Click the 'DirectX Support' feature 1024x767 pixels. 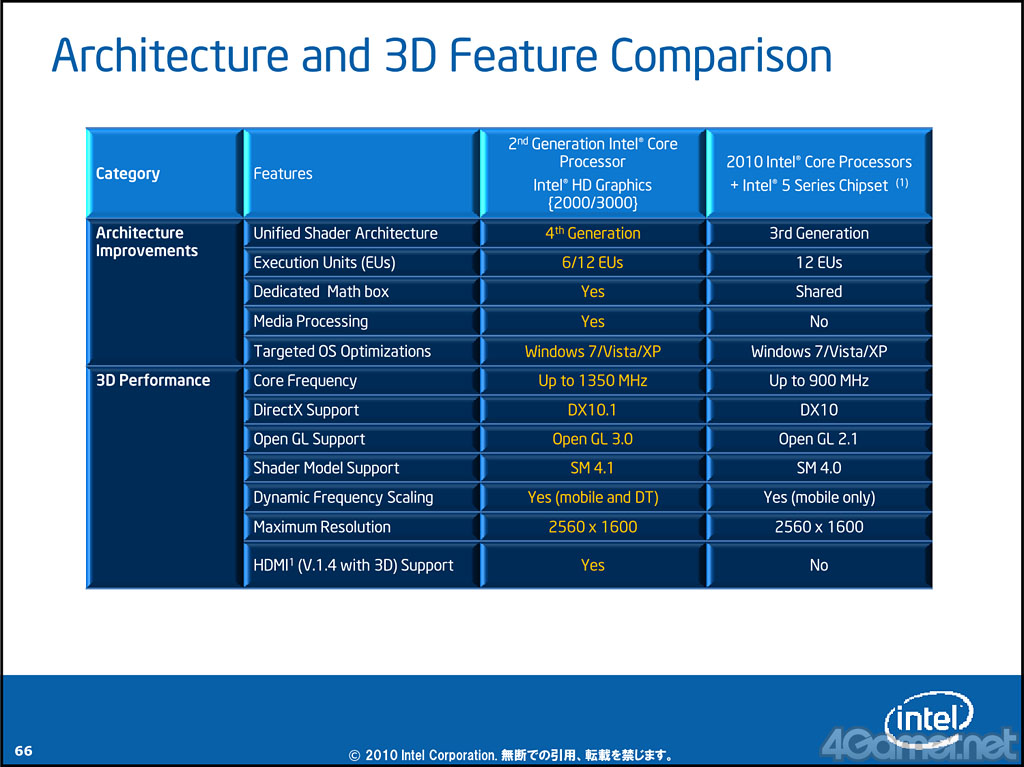(x=306, y=410)
